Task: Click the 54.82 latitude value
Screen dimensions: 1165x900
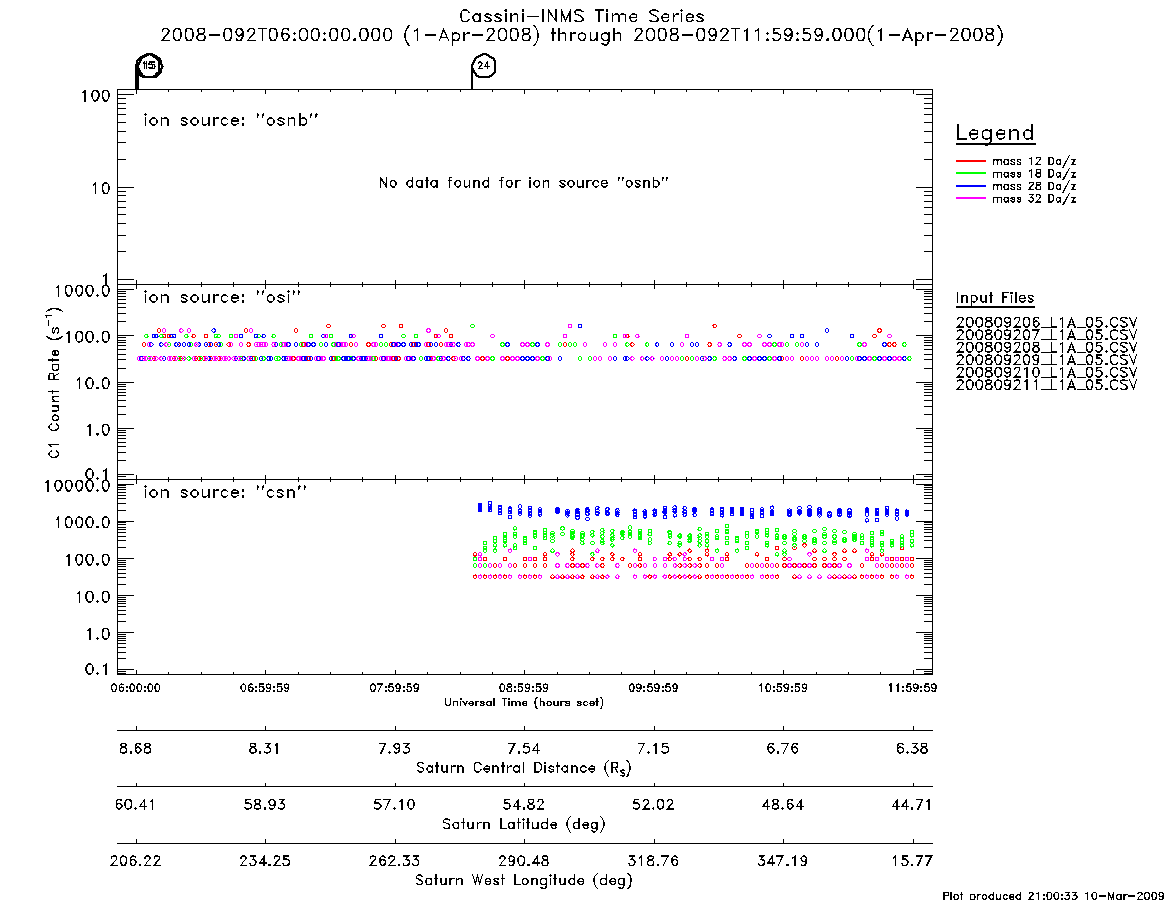Action: pyautogui.click(x=524, y=805)
